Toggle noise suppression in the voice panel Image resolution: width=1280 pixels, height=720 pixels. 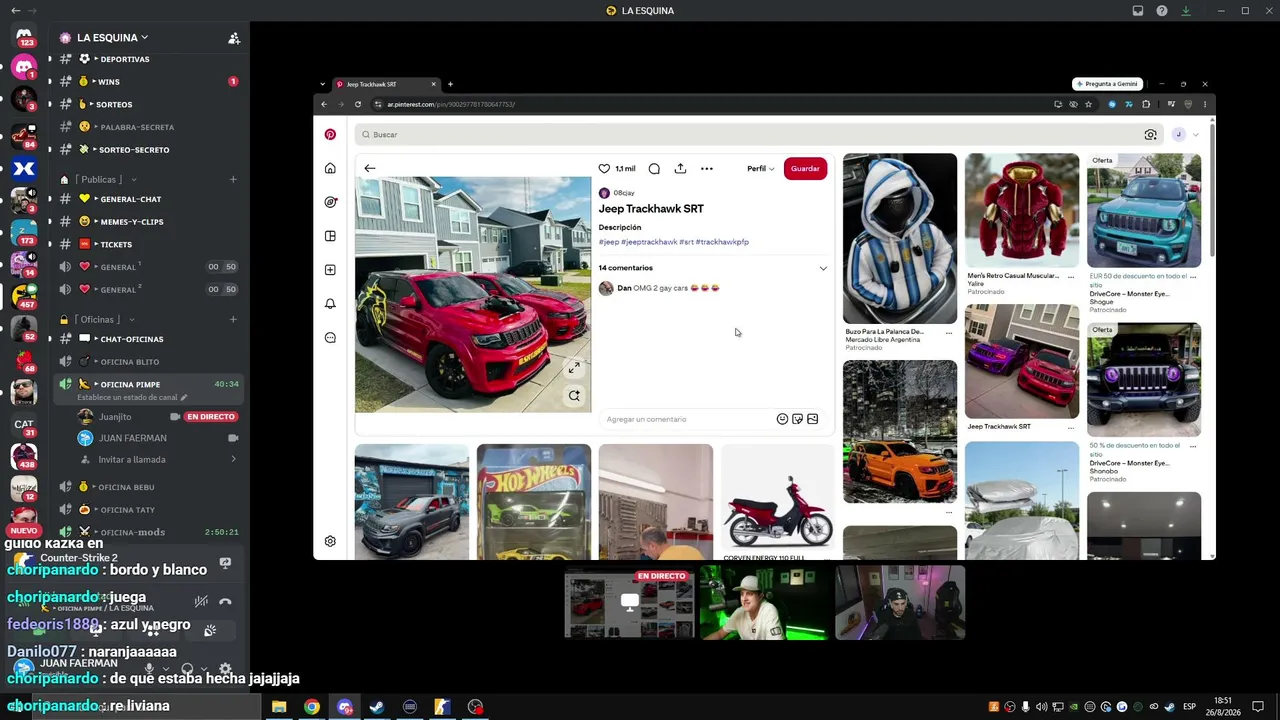(201, 601)
